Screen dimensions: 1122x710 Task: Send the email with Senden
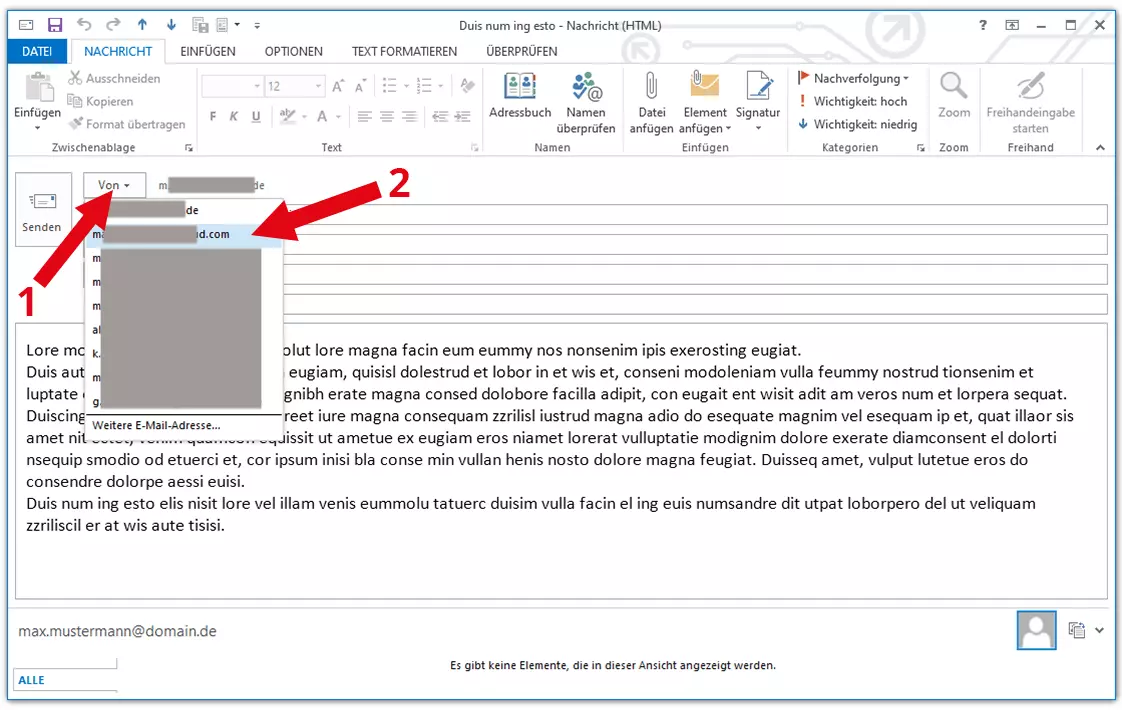(x=42, y=209)
